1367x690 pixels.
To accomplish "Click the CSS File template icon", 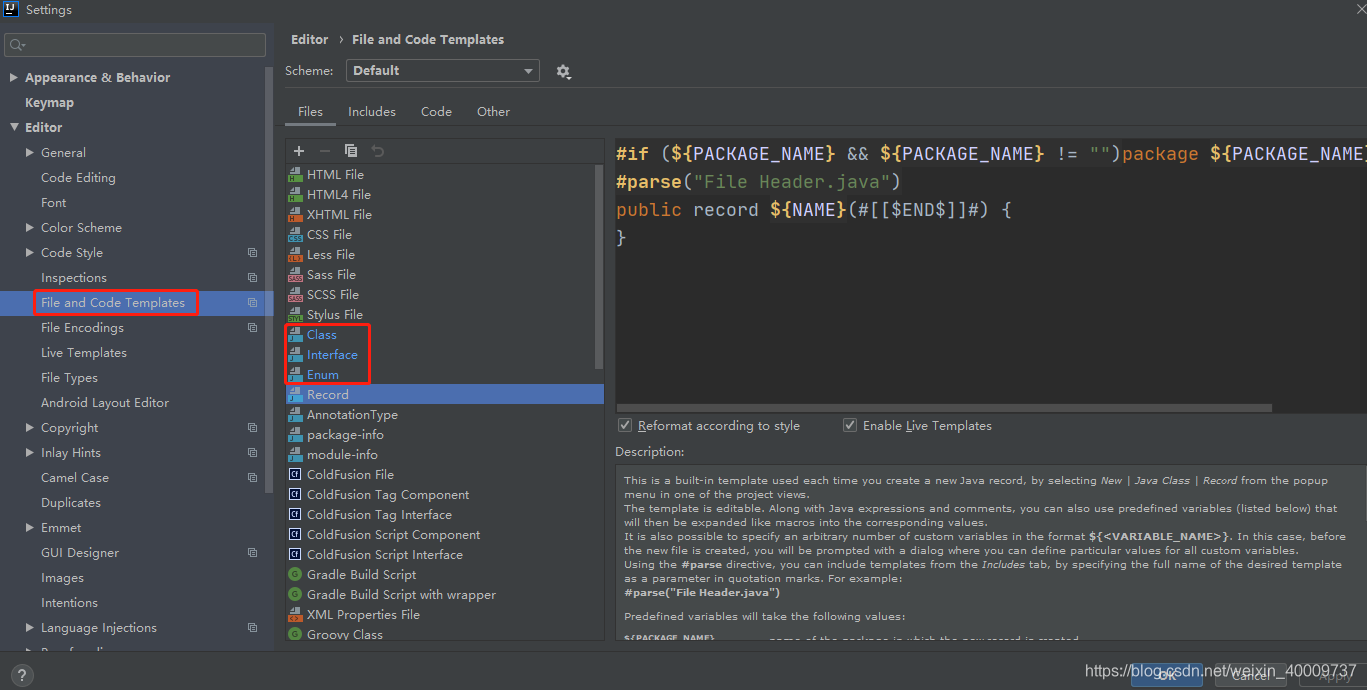I will click(x=295, y=235).
